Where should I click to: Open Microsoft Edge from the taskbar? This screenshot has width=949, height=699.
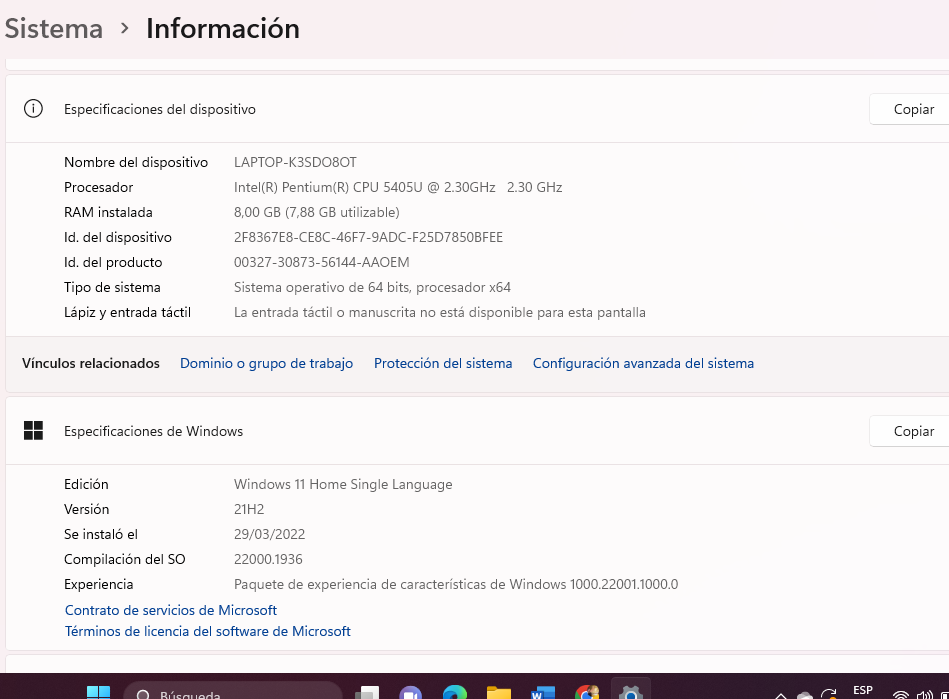click(455, 693)
